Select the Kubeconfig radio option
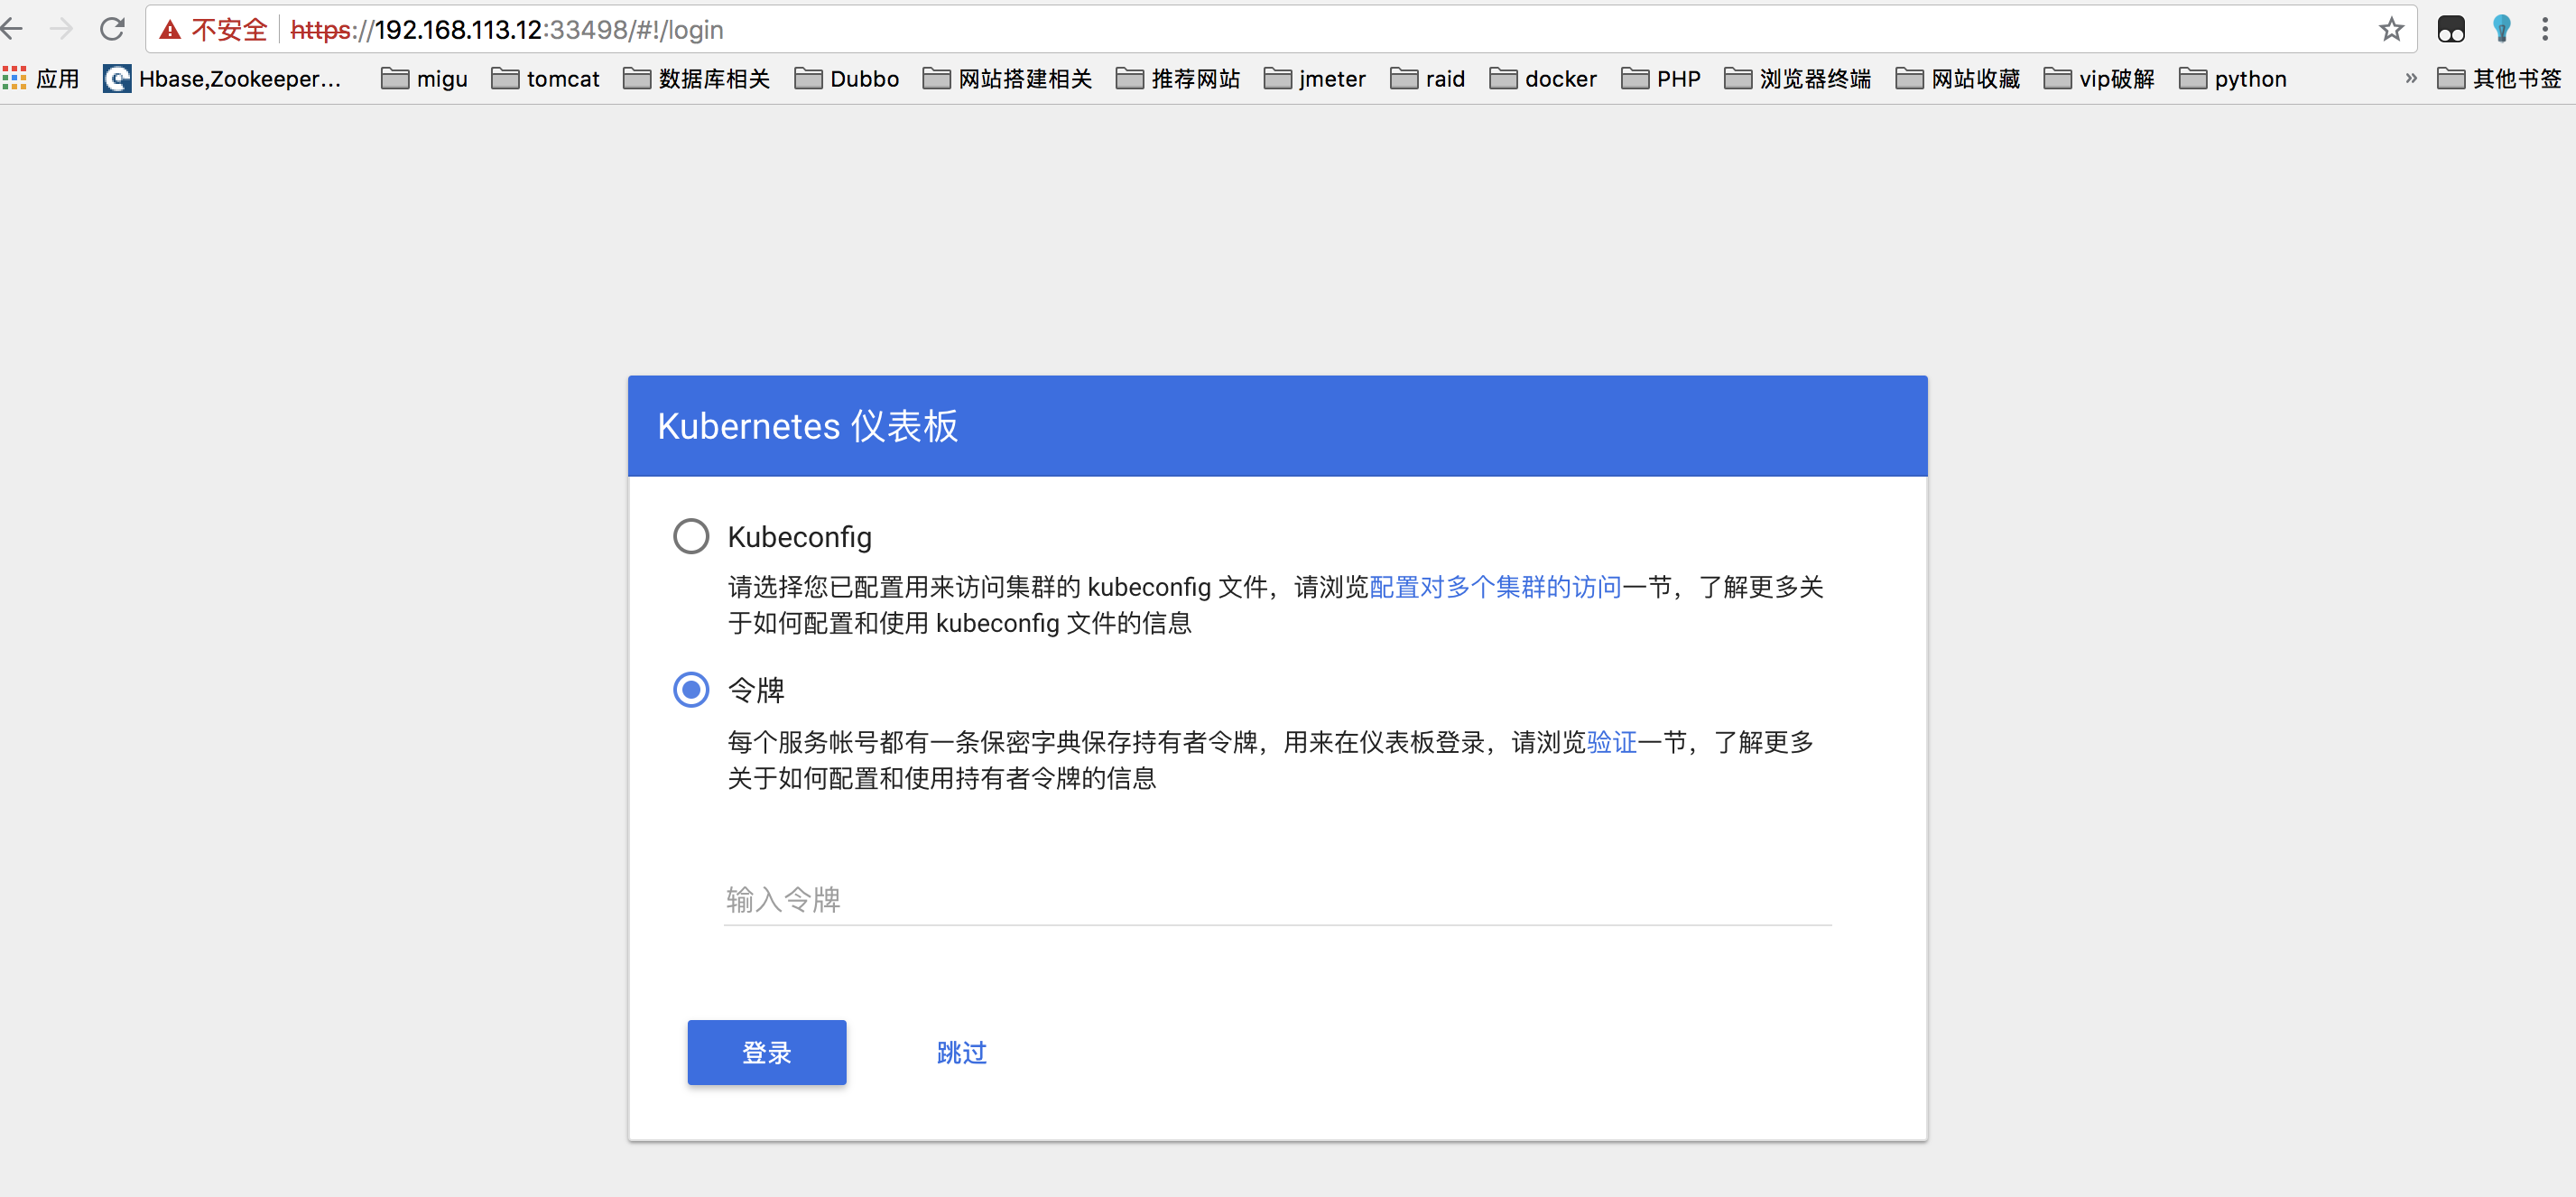 click(690, 536)
